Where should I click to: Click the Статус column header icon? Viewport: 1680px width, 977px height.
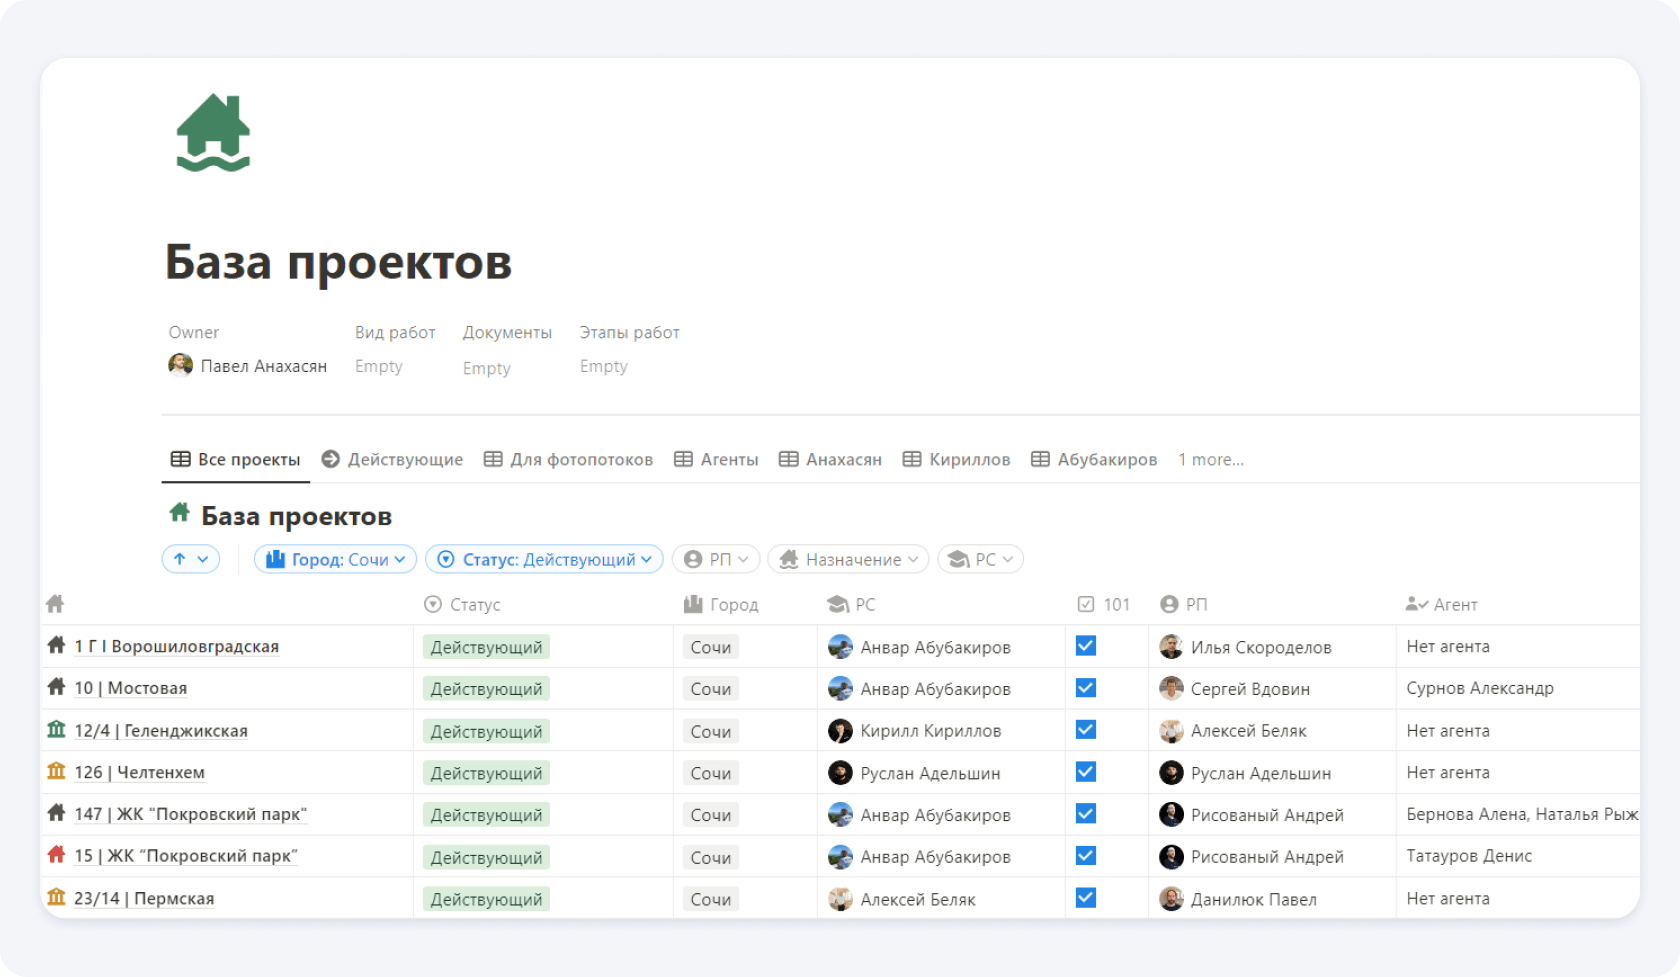pos(433,604)
